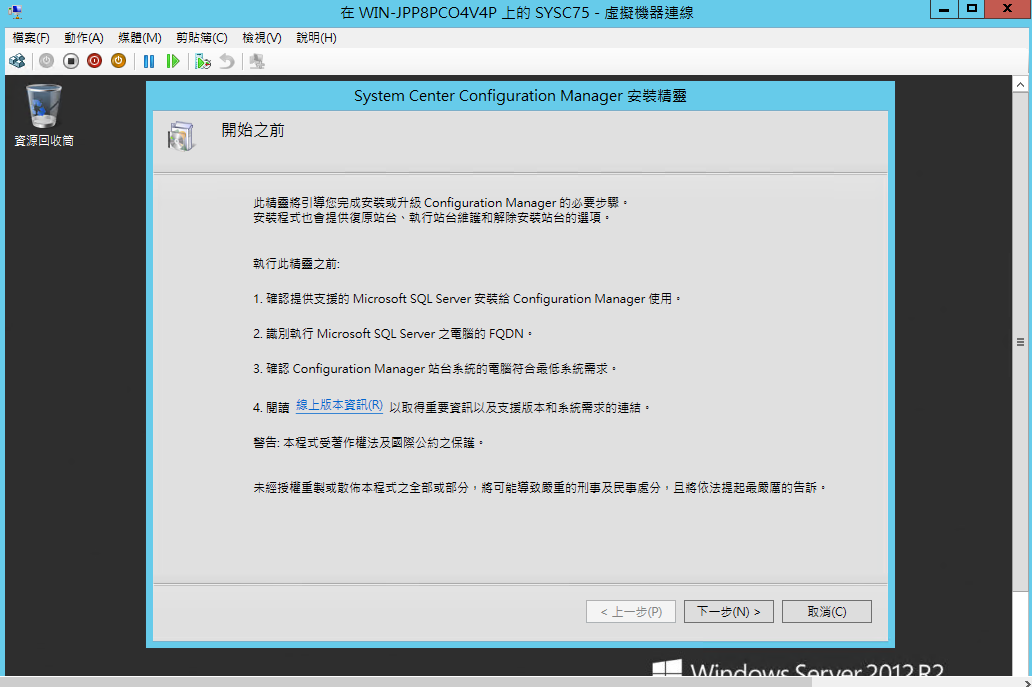
Task: Create a checkpoint with the snapshot icon
Action: click(x=203, y=61)
